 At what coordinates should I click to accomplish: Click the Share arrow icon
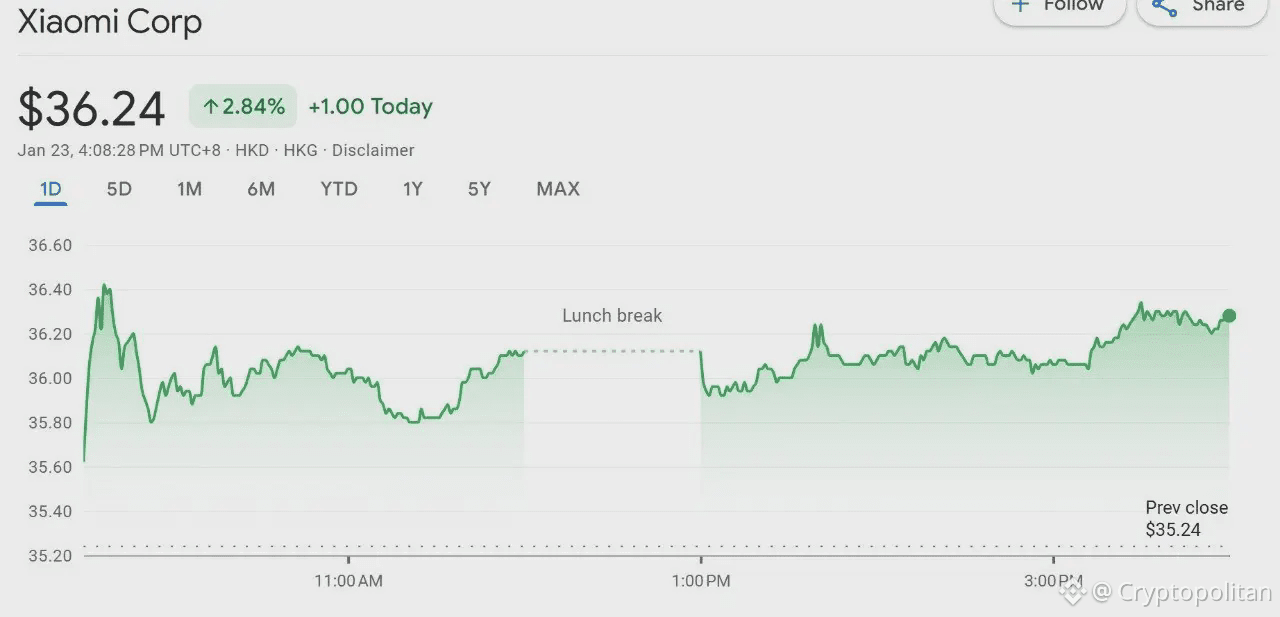click(1163, 6)
